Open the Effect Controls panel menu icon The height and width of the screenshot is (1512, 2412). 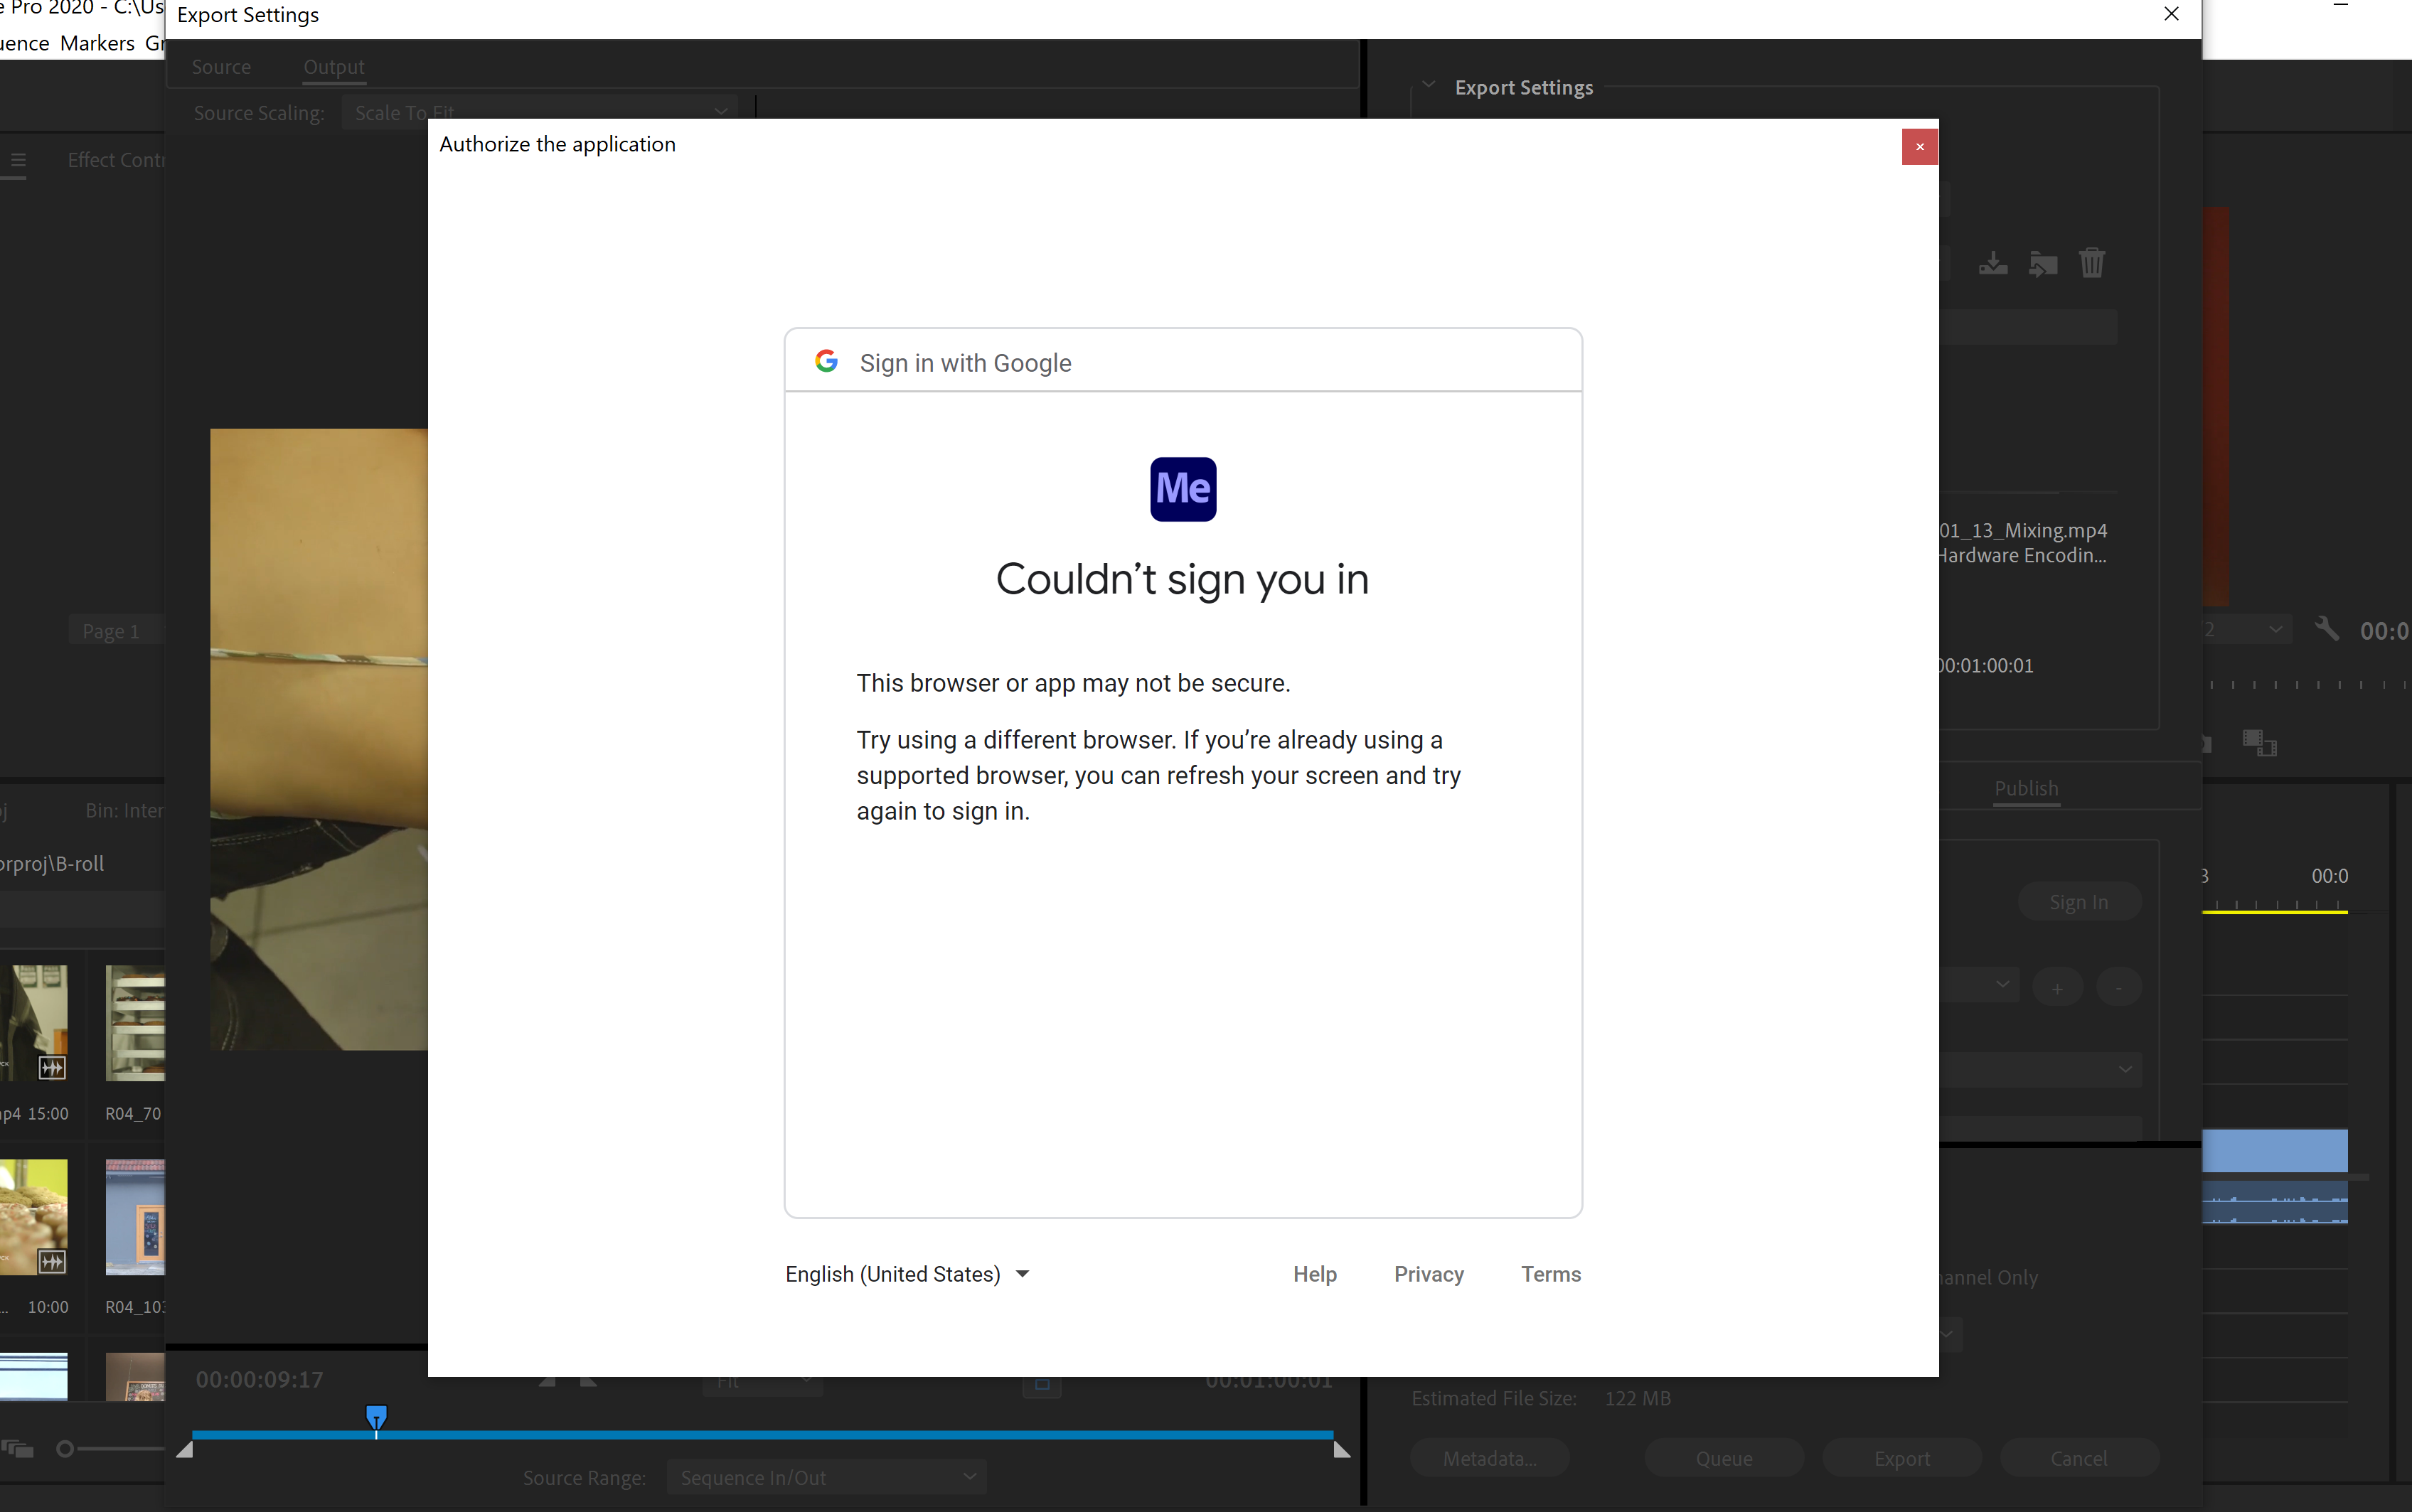(16, 160)
